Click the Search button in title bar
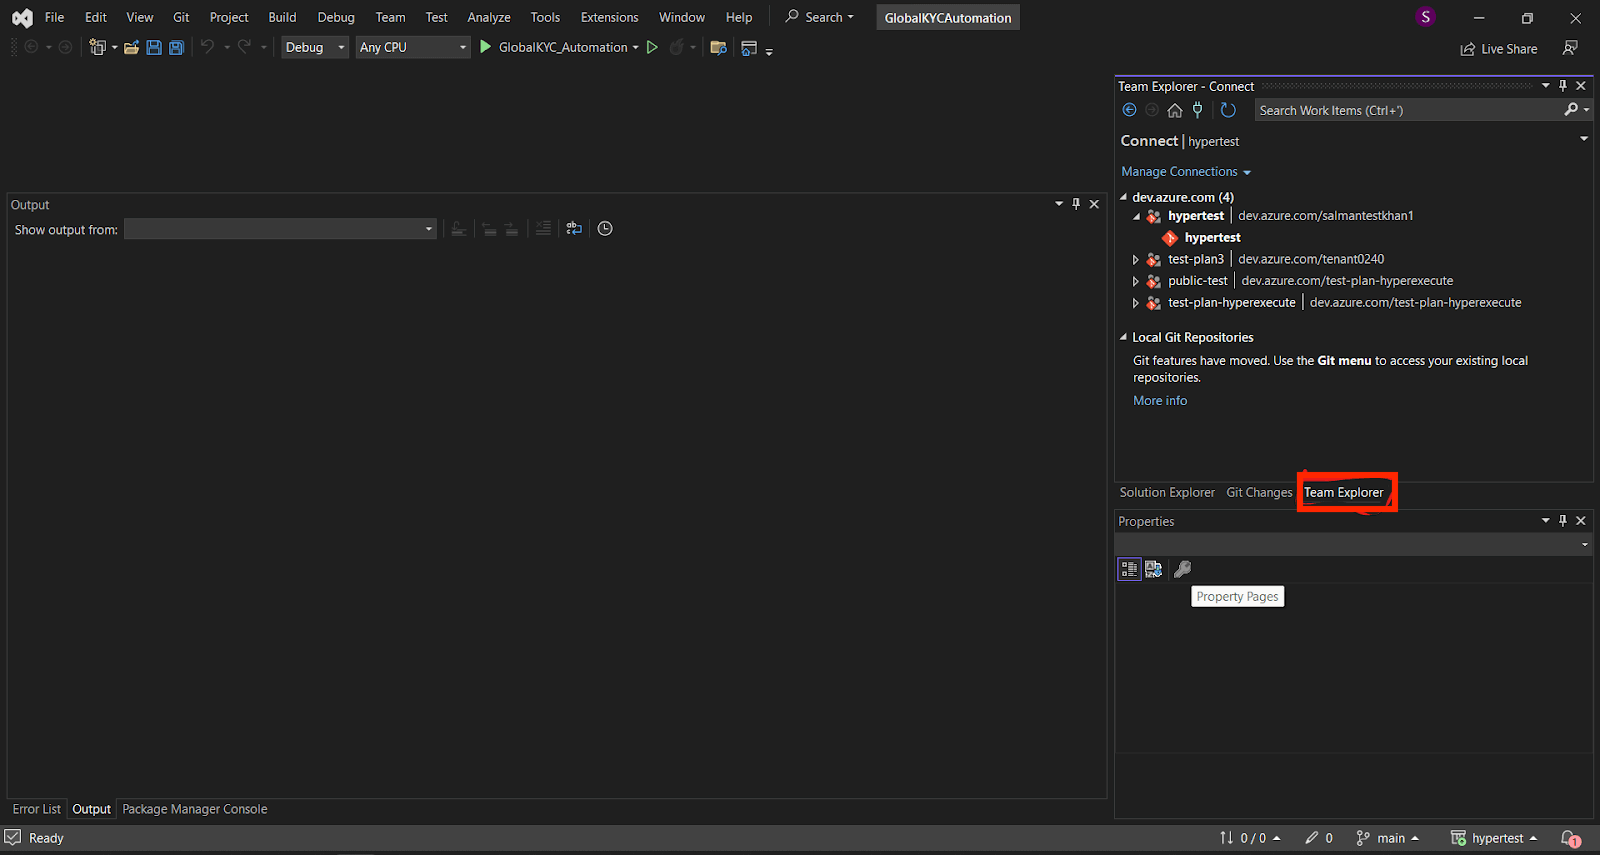Screen dimensions: 1600x855 [x=820, y=17]
